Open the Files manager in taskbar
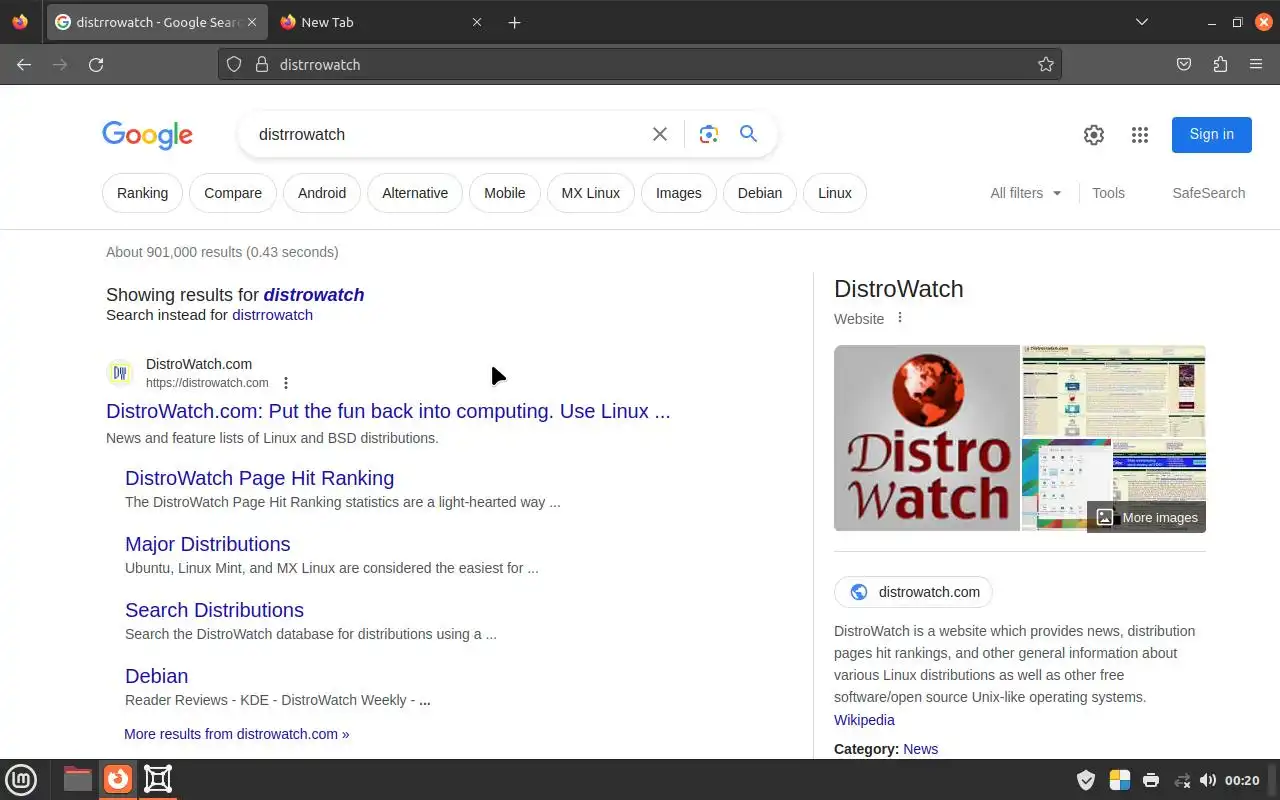 tap(78, 779)
